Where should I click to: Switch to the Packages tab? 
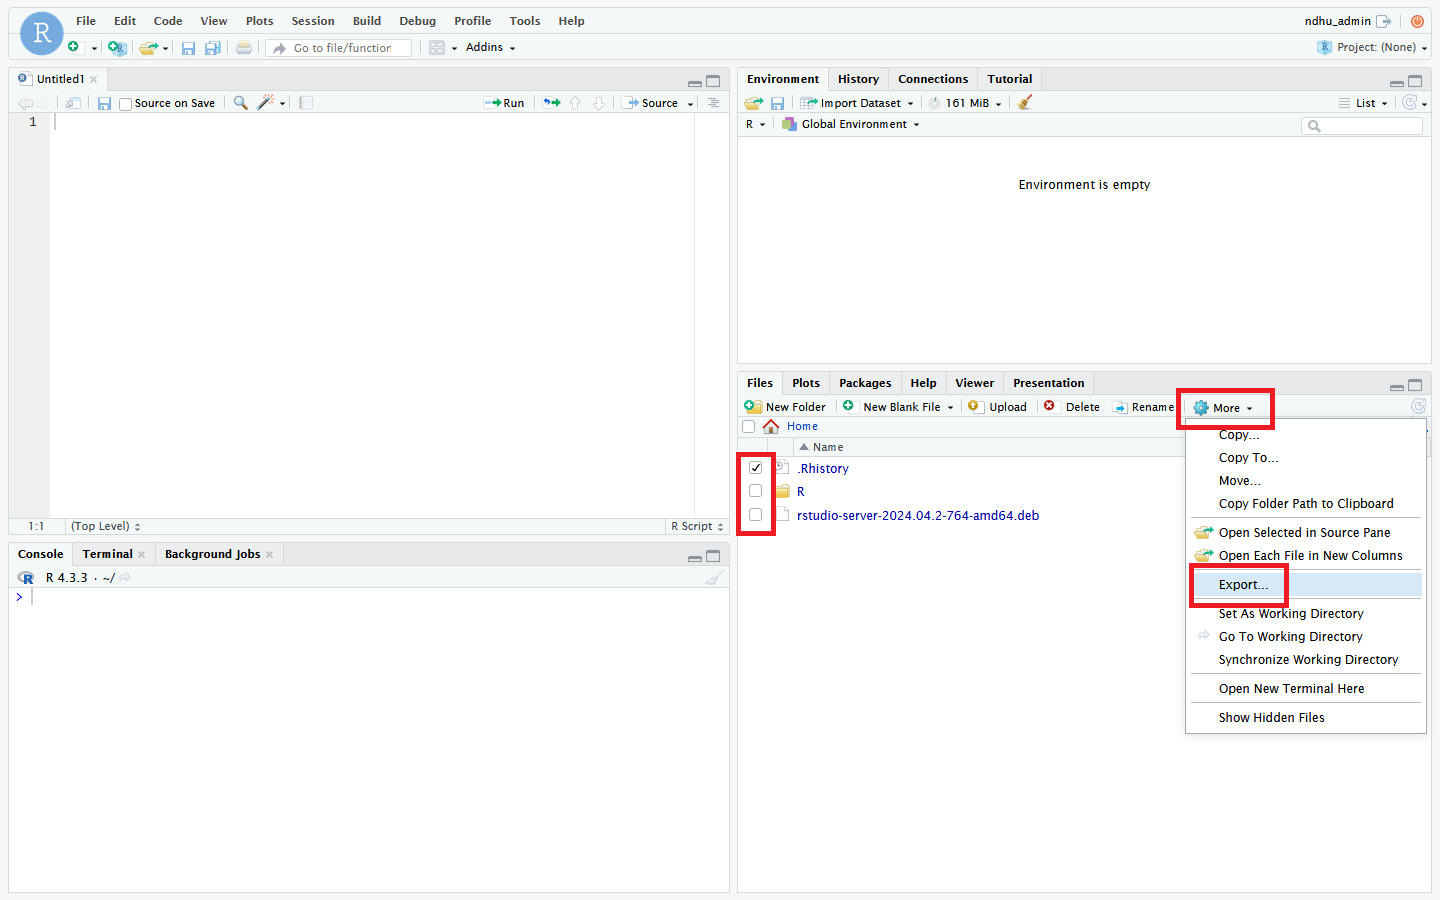865,383
